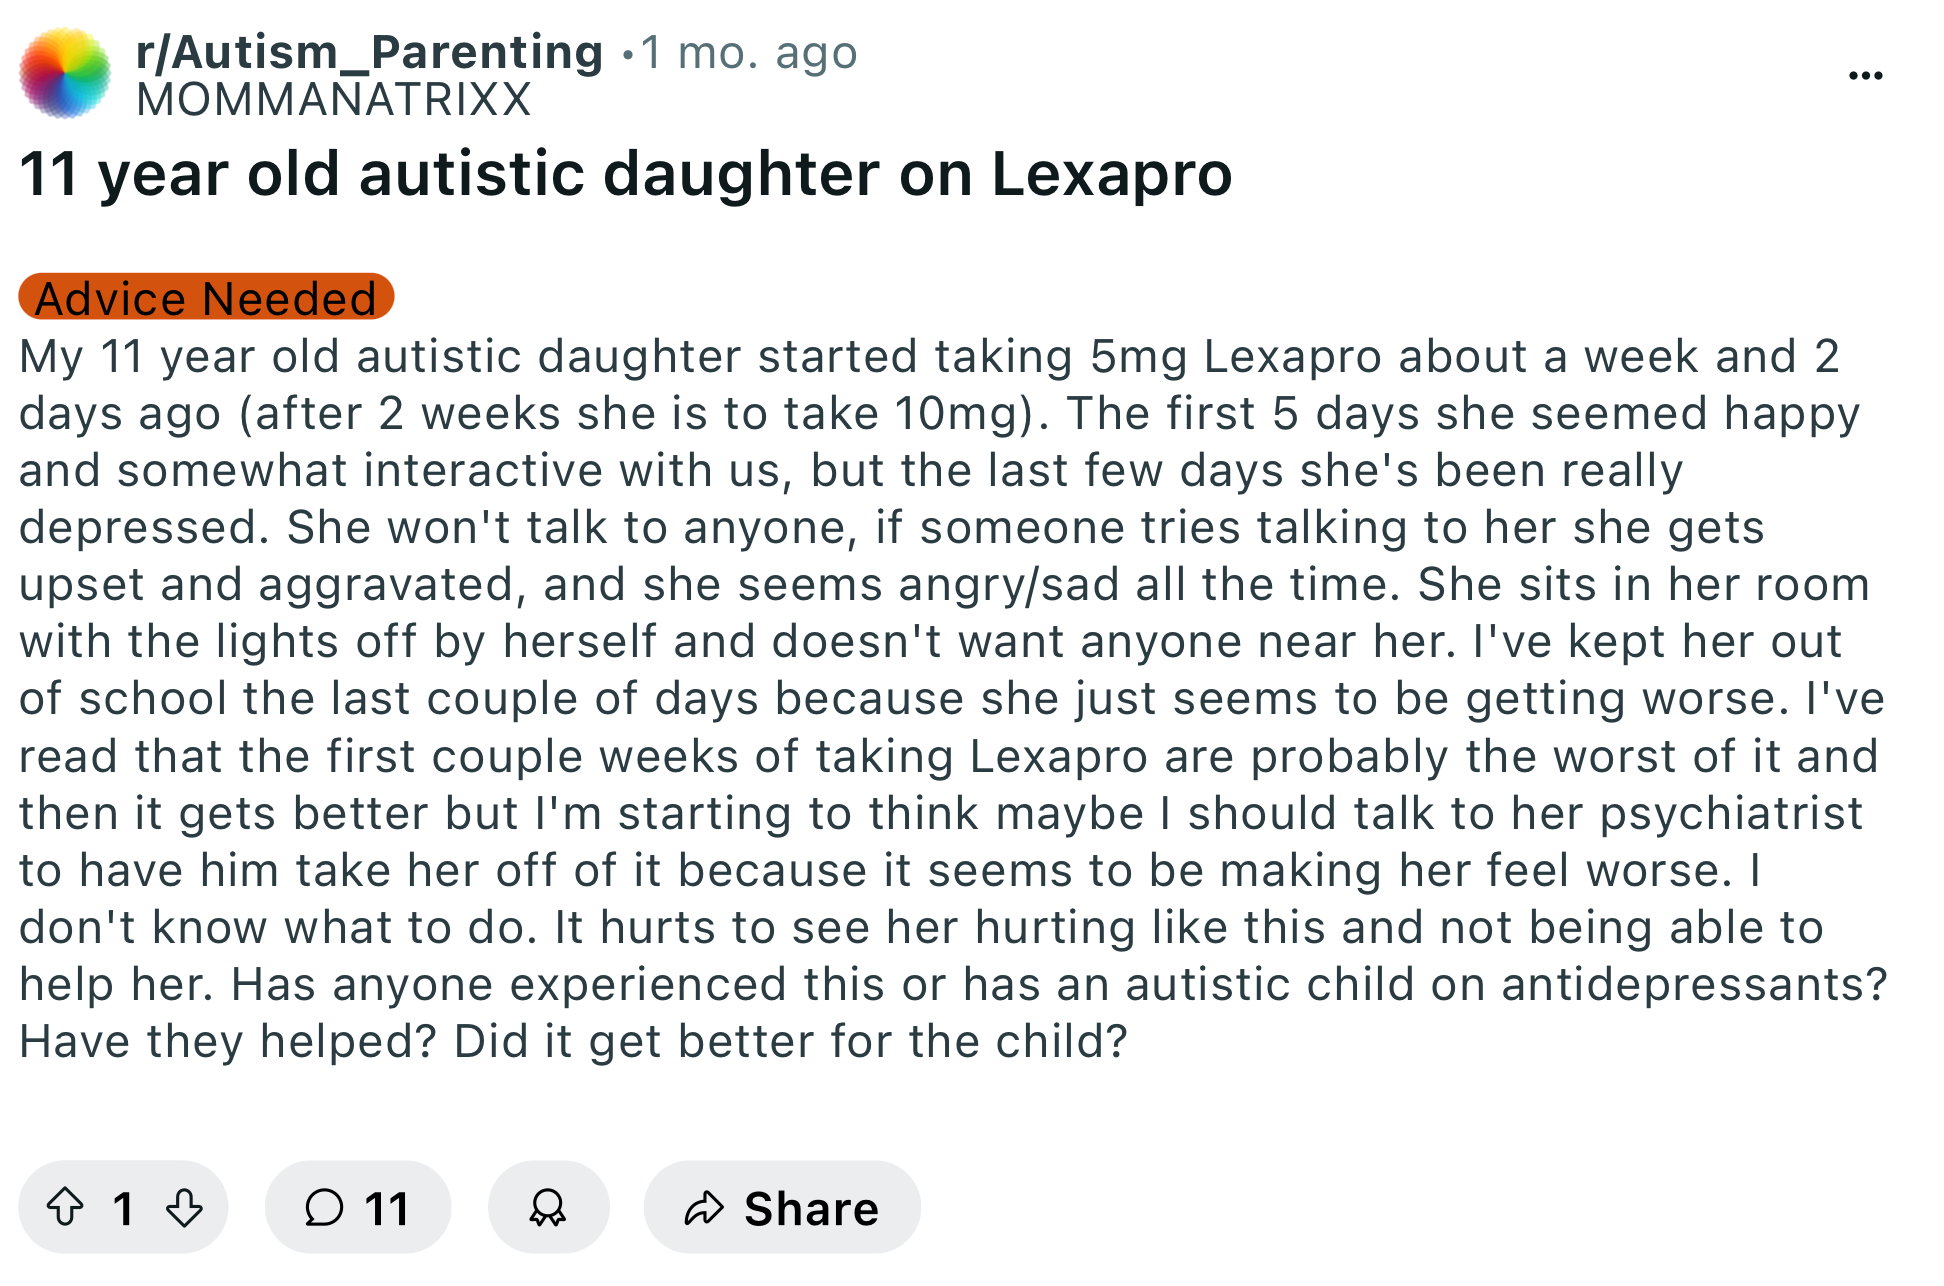
Task: Click the vote score number 1
Action: 124,1208
